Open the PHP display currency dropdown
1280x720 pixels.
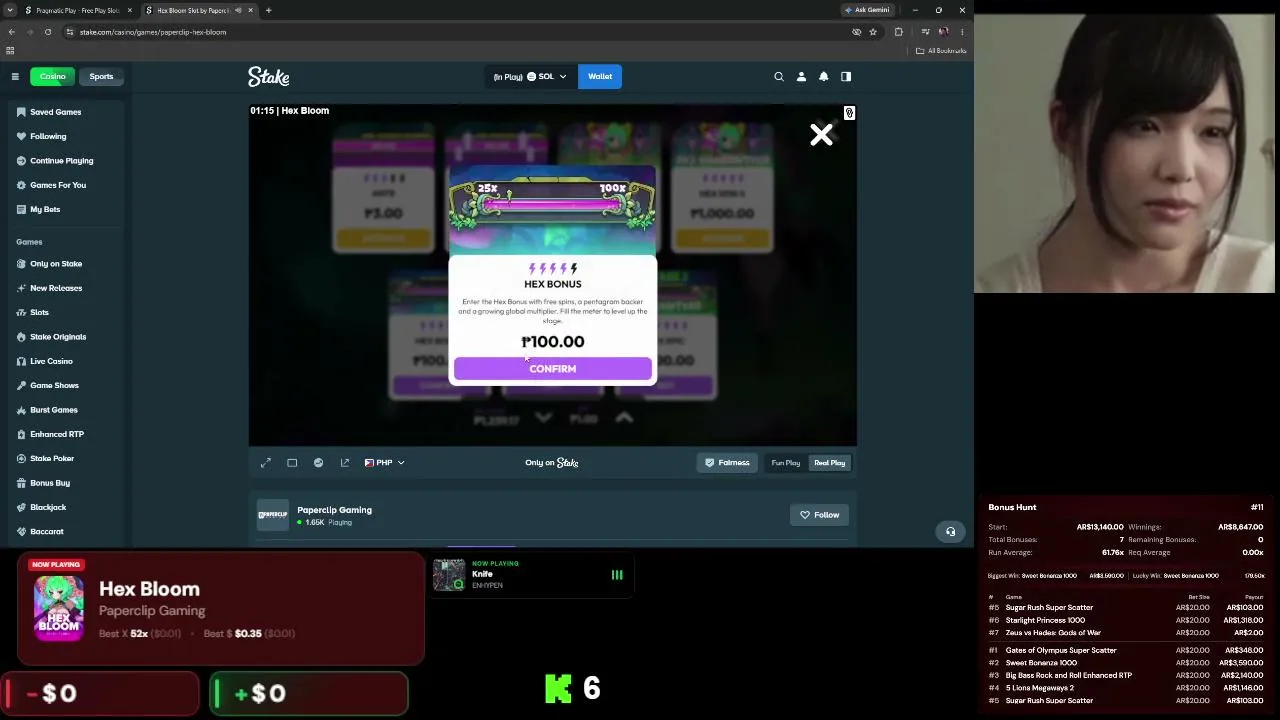(384, 463)
